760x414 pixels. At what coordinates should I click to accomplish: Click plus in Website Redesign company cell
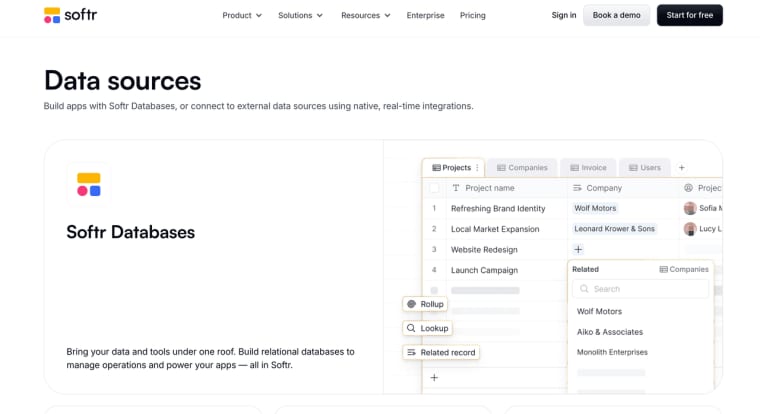tap(578, 250)
